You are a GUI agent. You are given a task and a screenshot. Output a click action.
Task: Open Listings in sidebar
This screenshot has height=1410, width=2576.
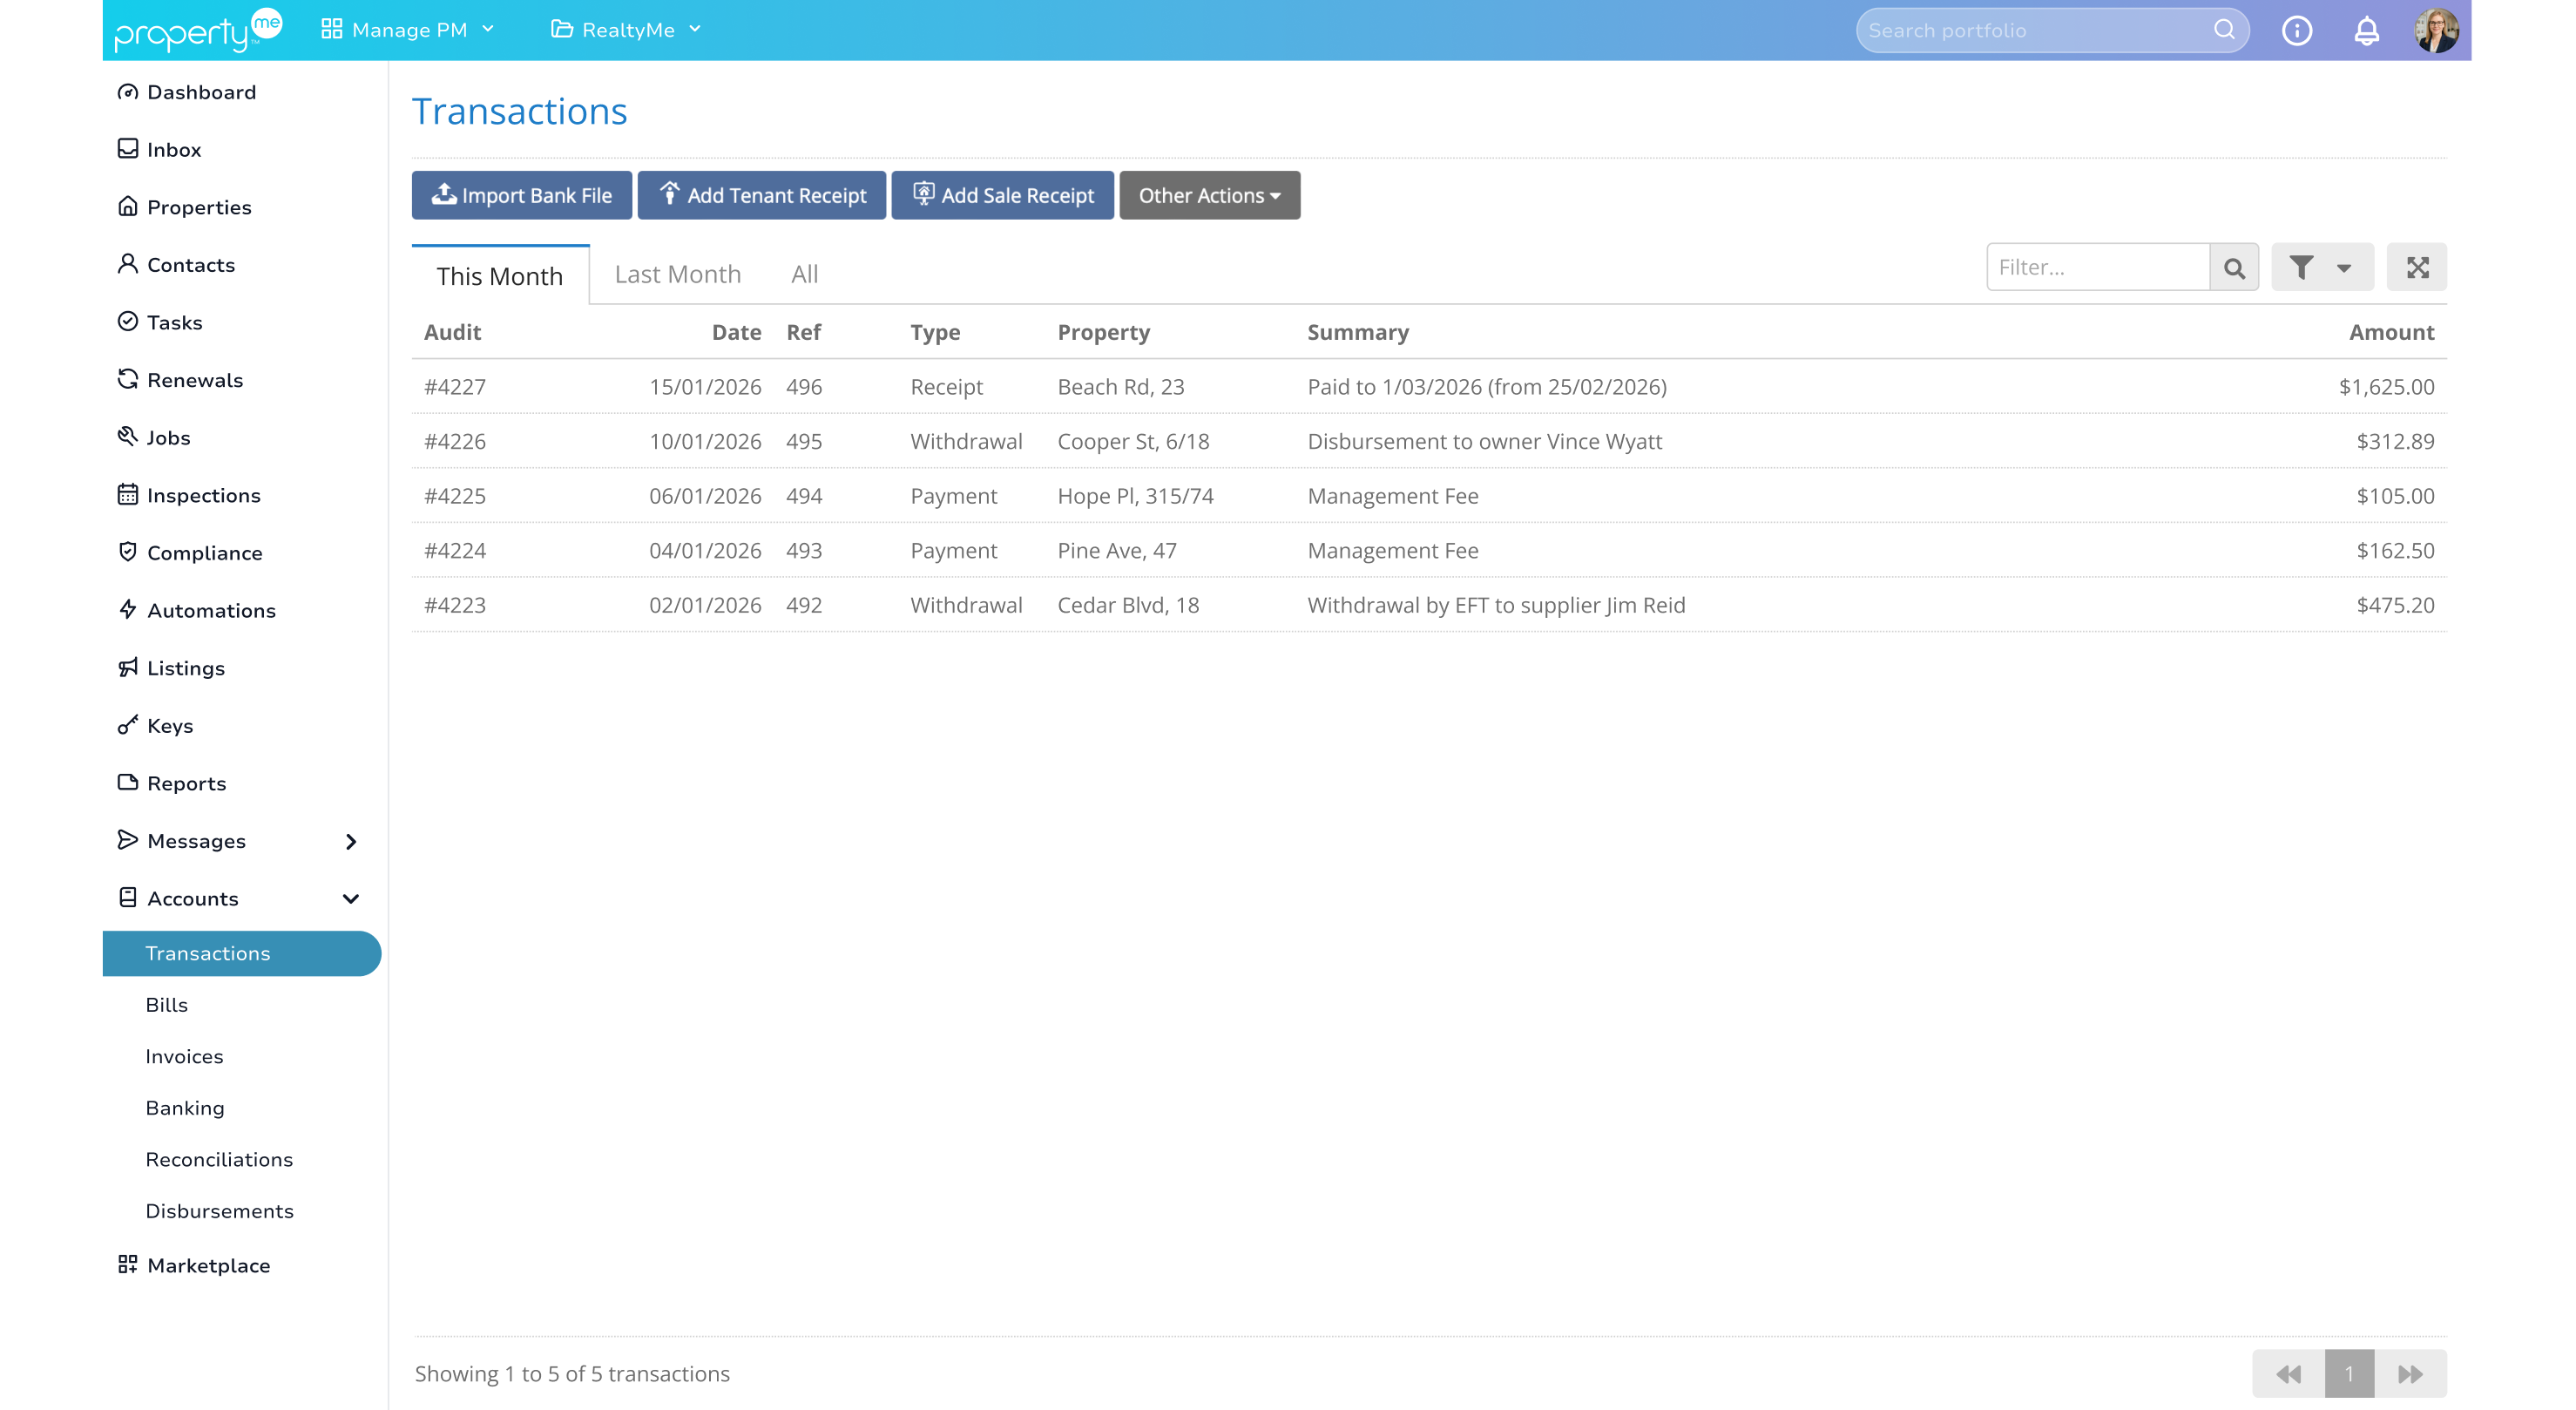point(171,668)
